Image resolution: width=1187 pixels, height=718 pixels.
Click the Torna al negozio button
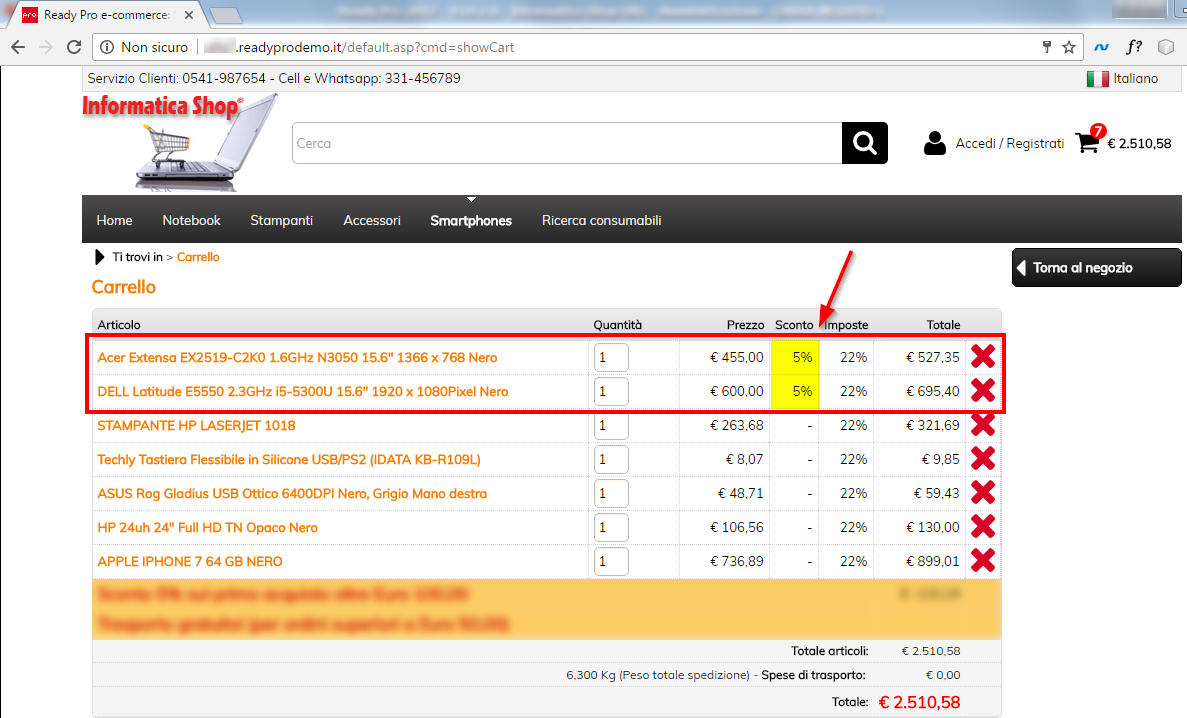1096,267
